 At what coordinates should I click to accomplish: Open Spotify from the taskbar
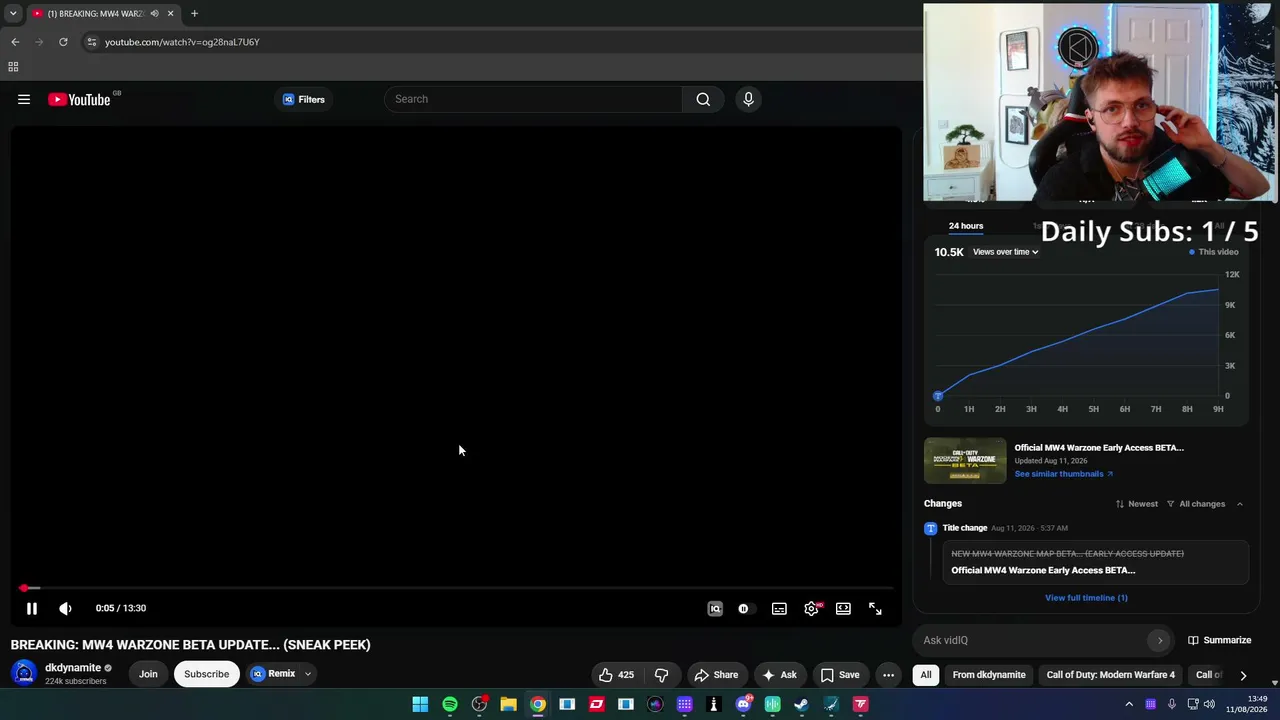tap(450, 704)
